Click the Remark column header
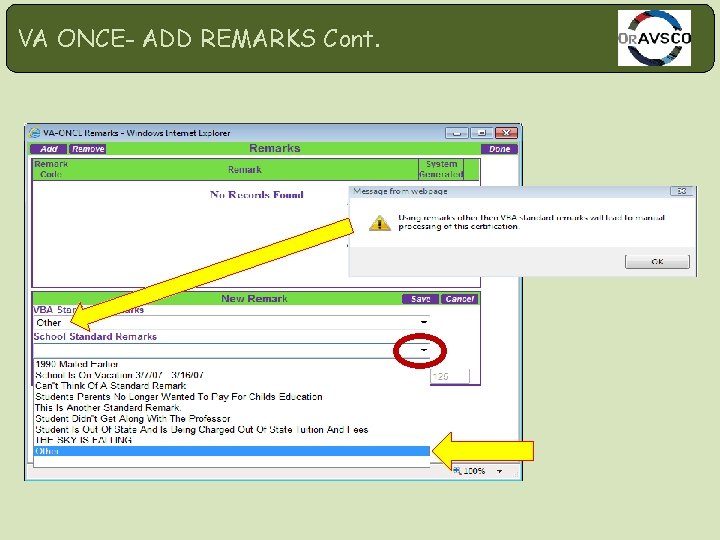The width and height of the screenshot is (720, 540). (x=245, y=169)
